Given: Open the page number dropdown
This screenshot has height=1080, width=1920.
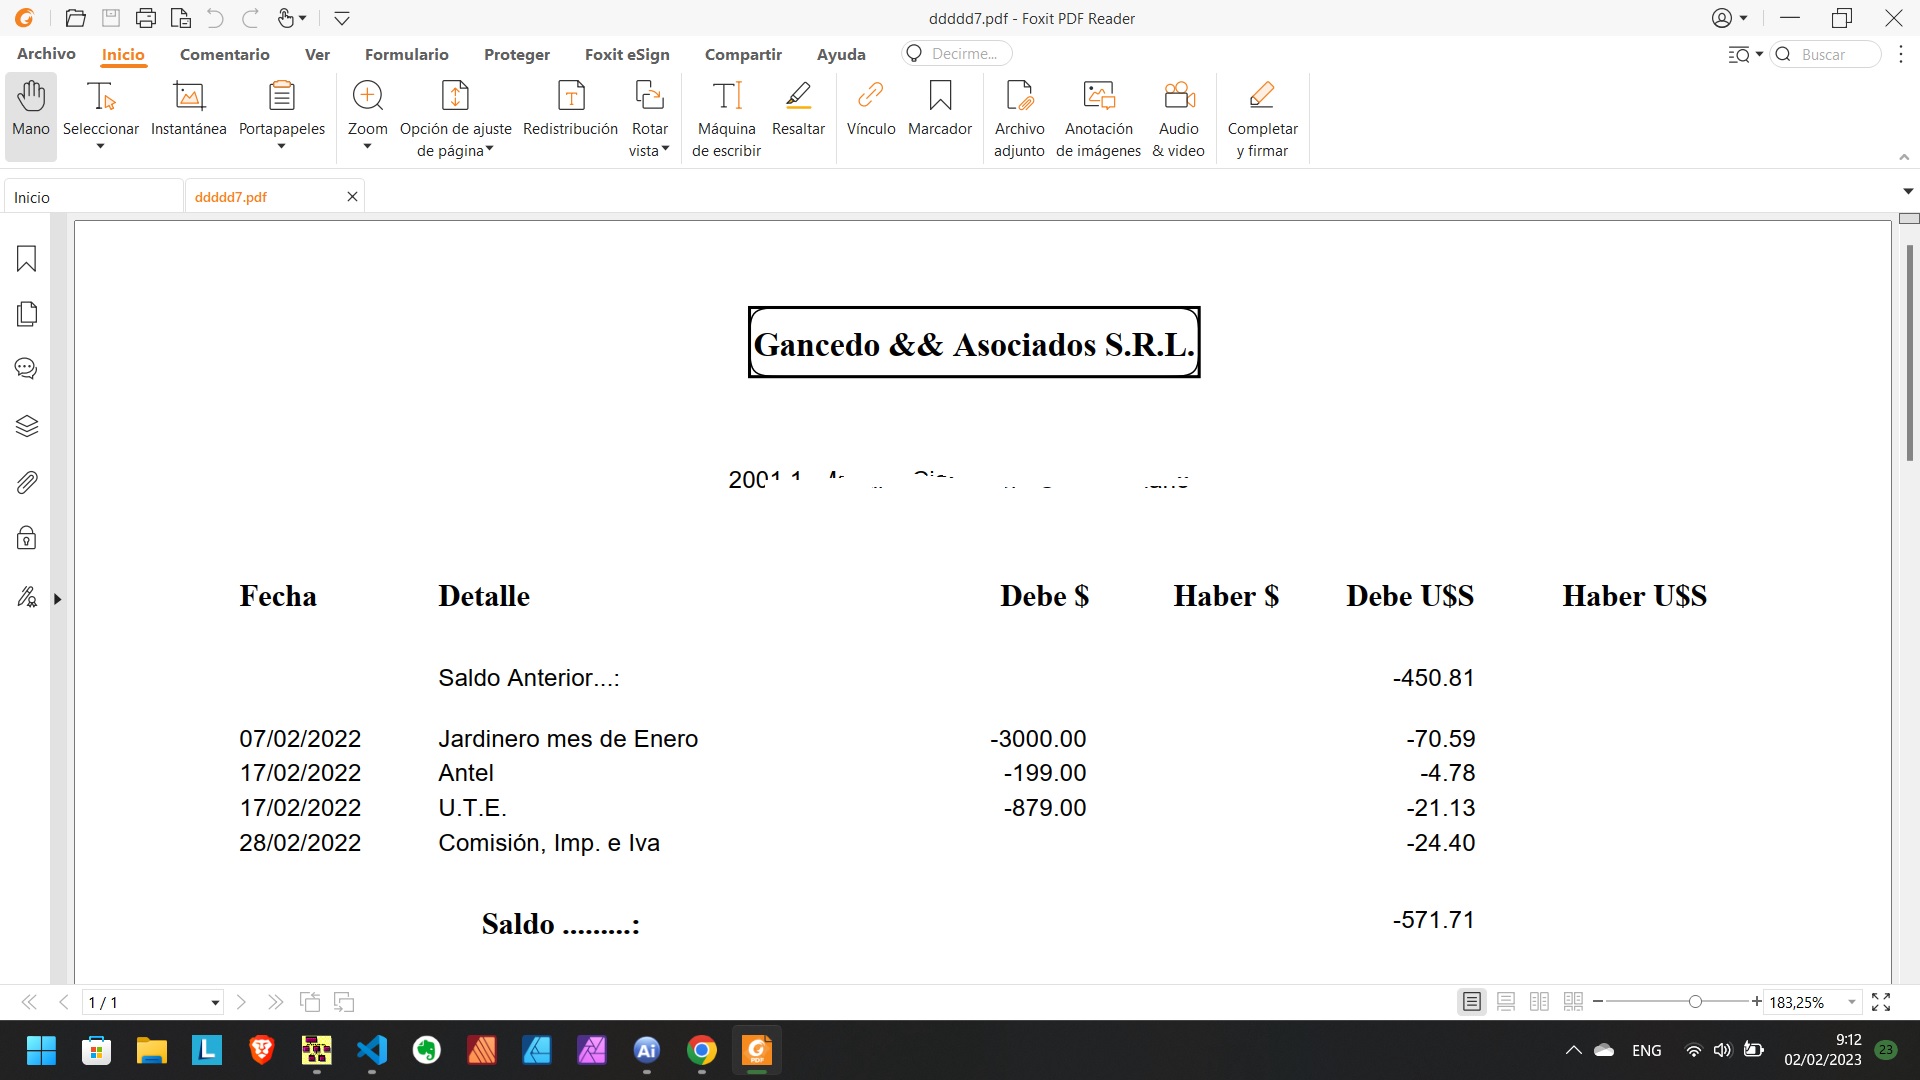Looking at the screenshot, I should (214, 1003).
